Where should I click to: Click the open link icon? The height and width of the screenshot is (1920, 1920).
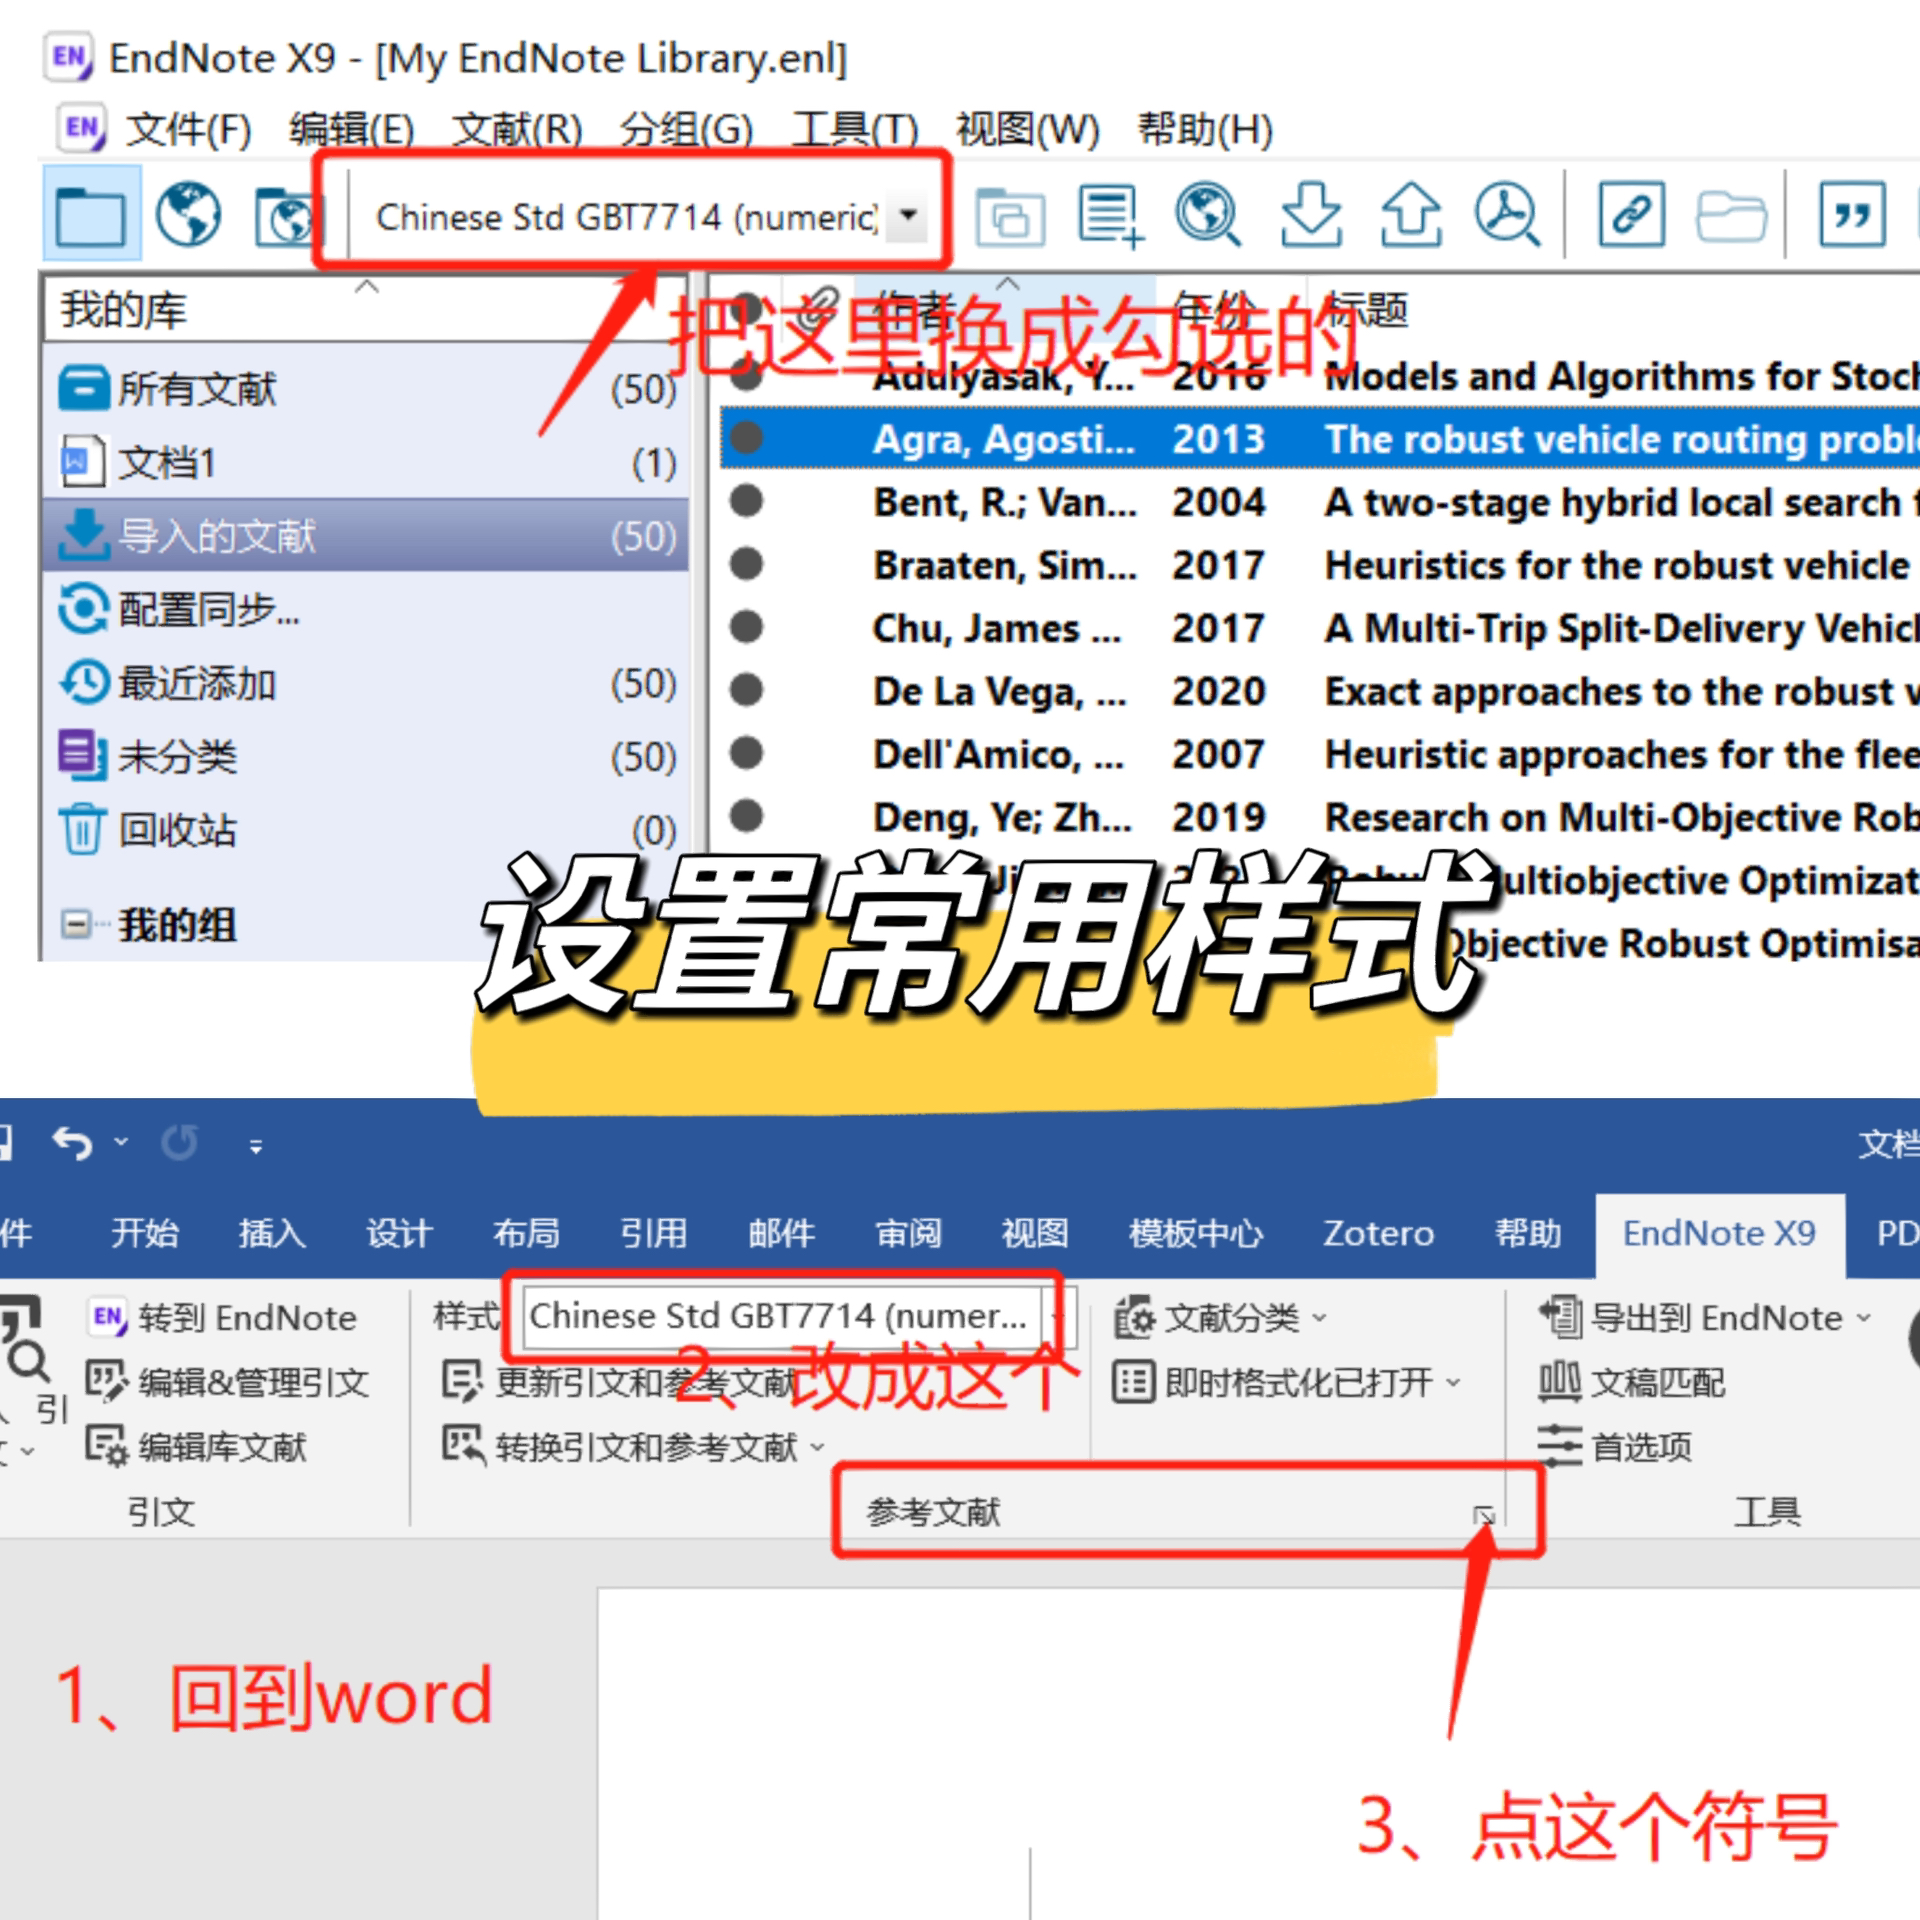click(1632, 214)
